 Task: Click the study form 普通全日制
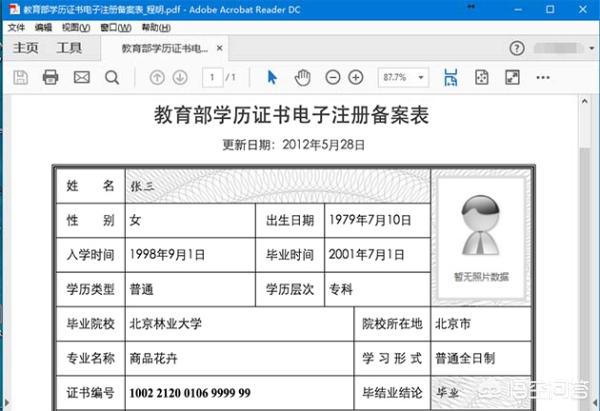(x=465, y=358)
